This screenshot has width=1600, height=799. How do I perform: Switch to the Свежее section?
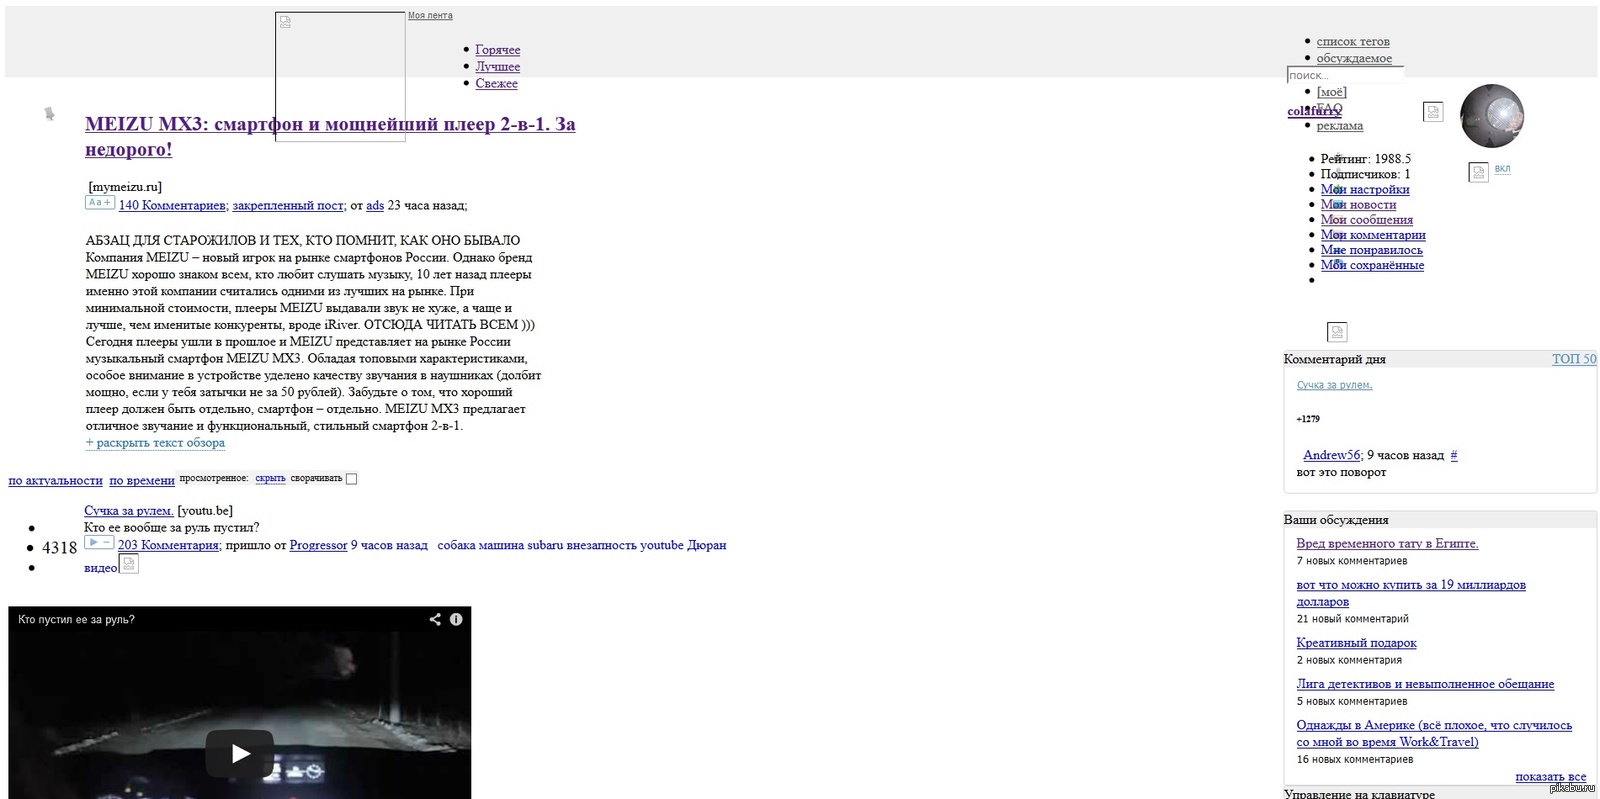pos(496,84)
